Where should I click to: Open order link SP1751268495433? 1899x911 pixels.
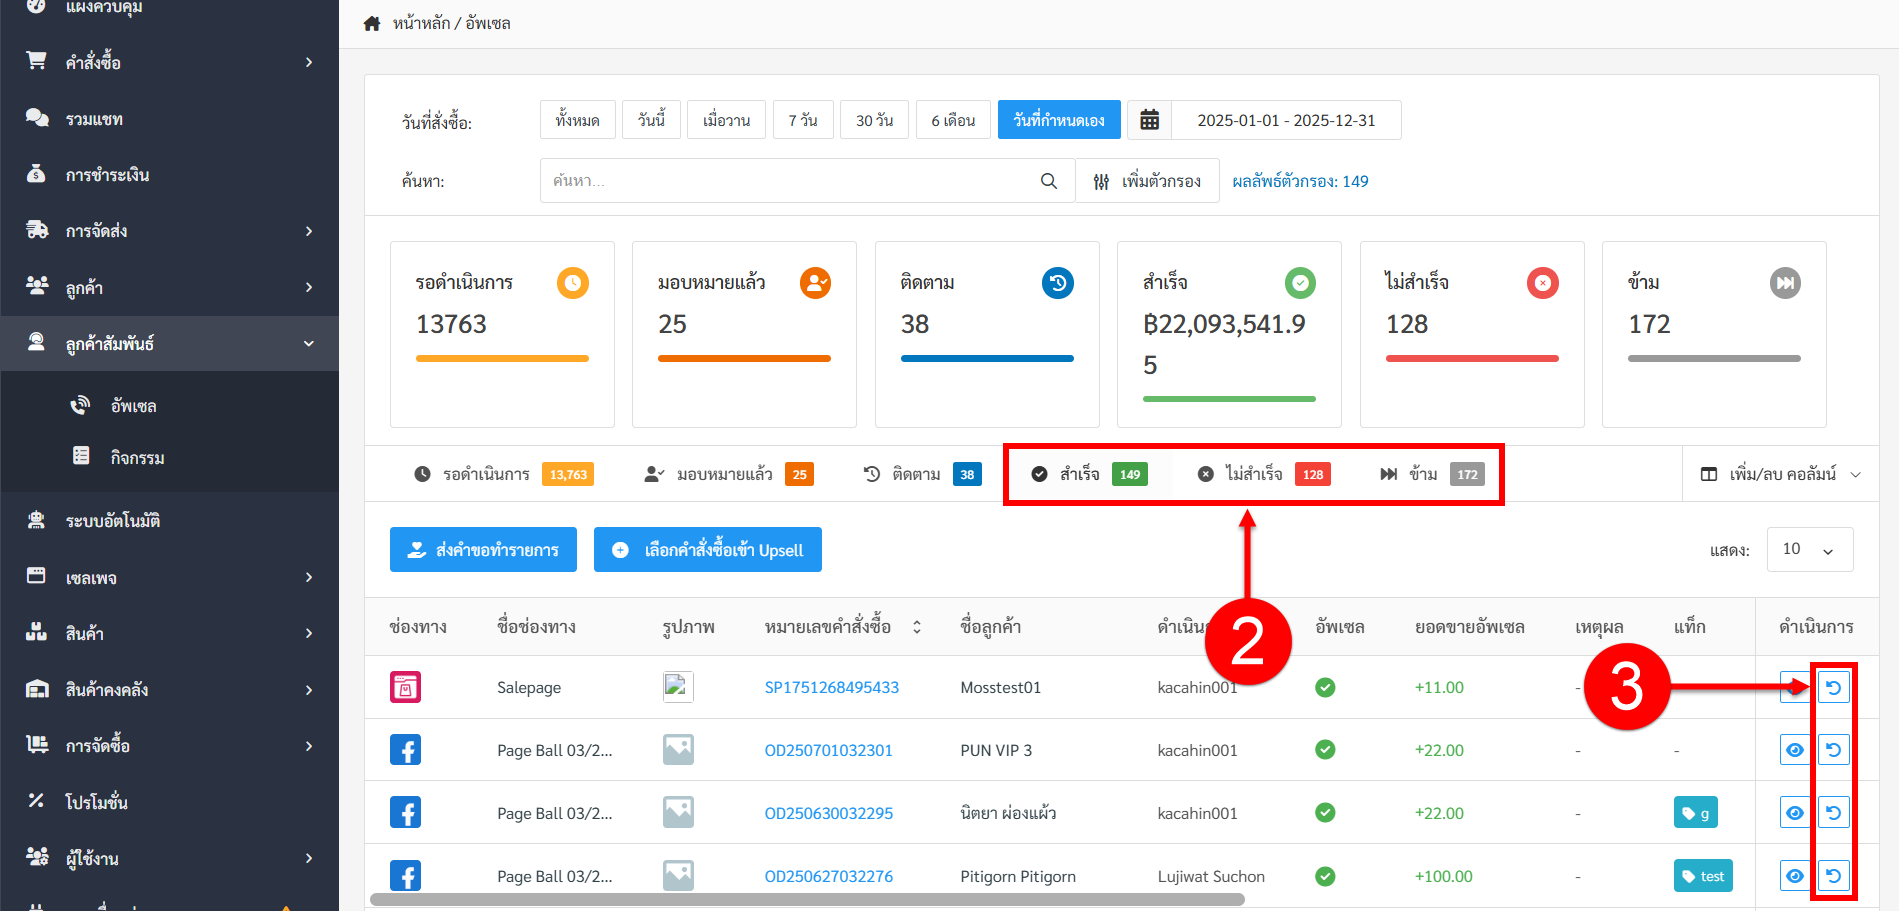(831, 687)
